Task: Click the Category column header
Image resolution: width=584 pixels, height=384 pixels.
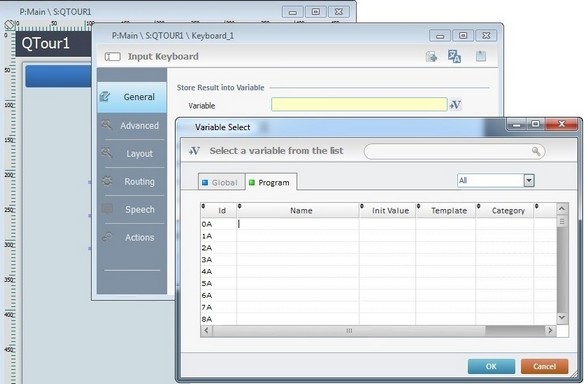Action: 505,210
